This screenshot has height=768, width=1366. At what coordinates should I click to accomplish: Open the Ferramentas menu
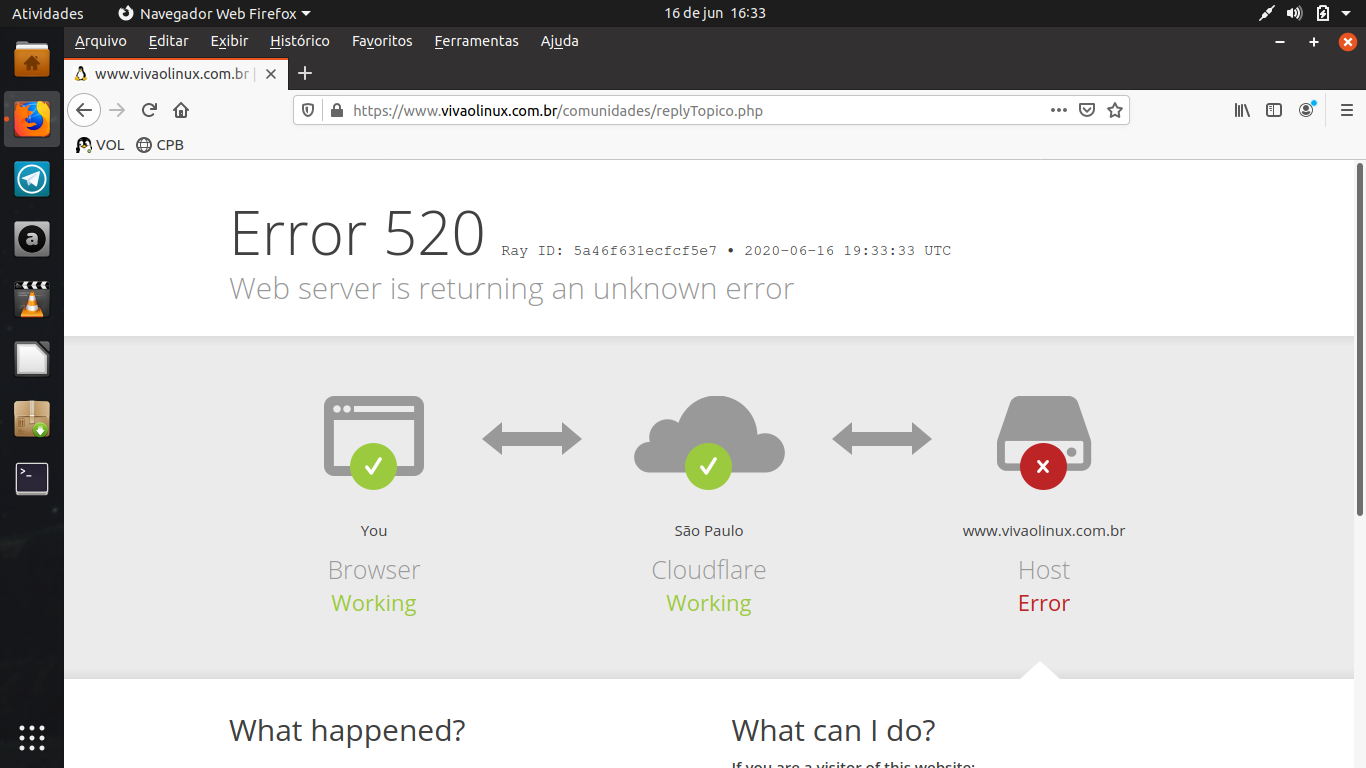click(476, 41)
